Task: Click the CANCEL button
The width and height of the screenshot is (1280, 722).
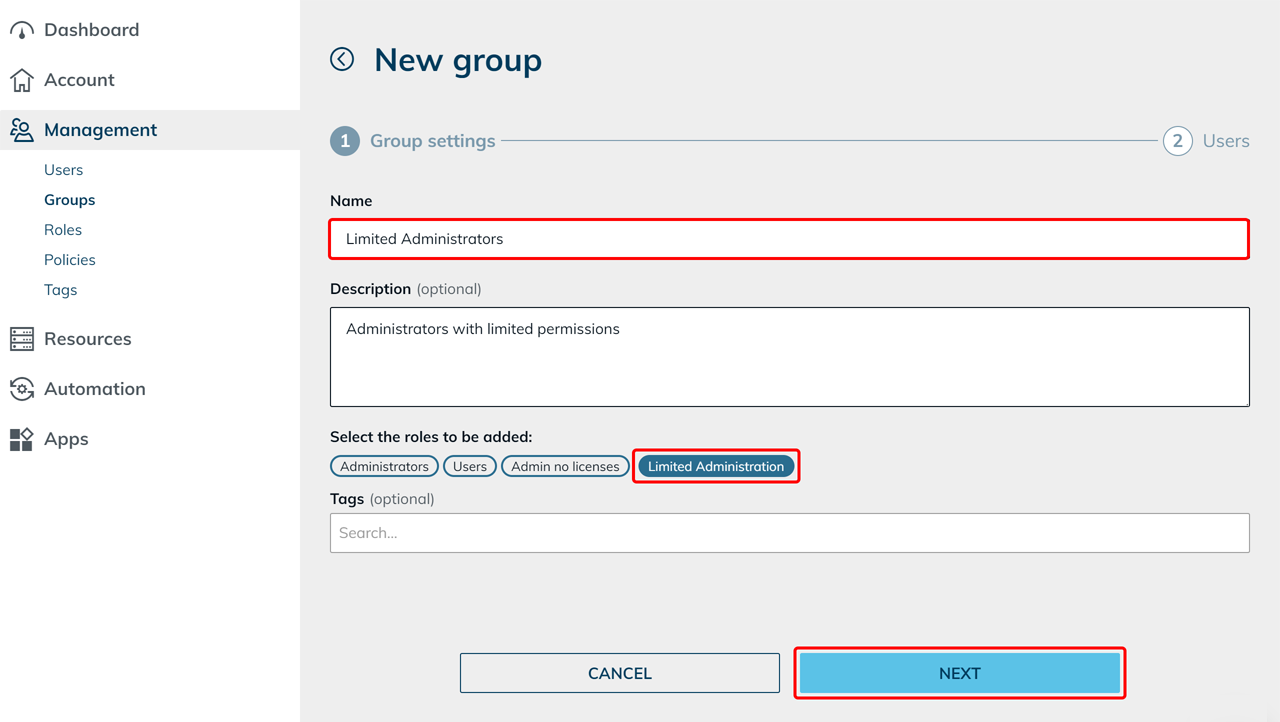Action: 620,673
